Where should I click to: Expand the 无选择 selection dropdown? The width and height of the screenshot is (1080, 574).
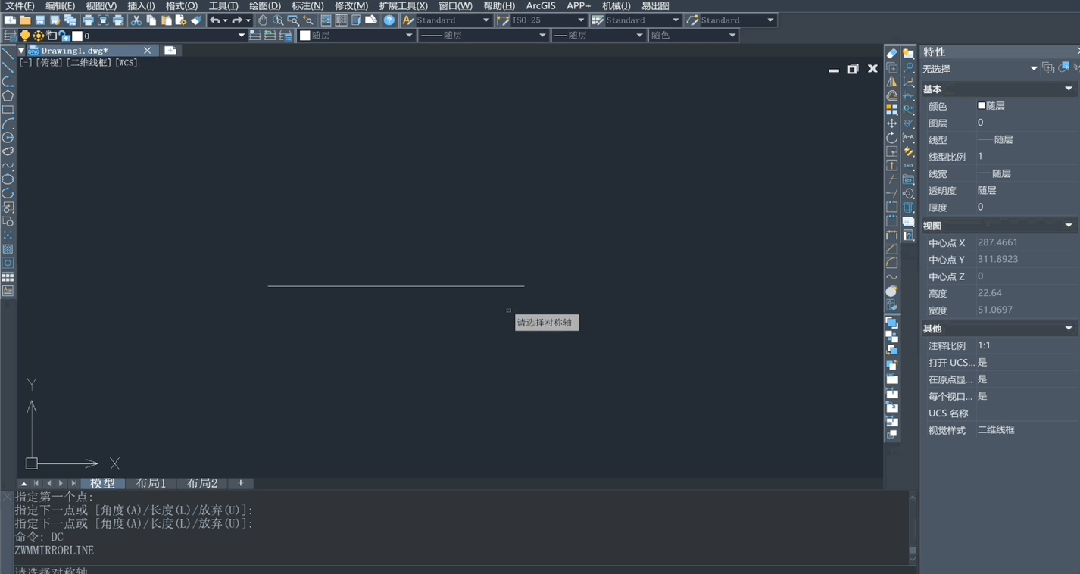(x=1034, y=69)
